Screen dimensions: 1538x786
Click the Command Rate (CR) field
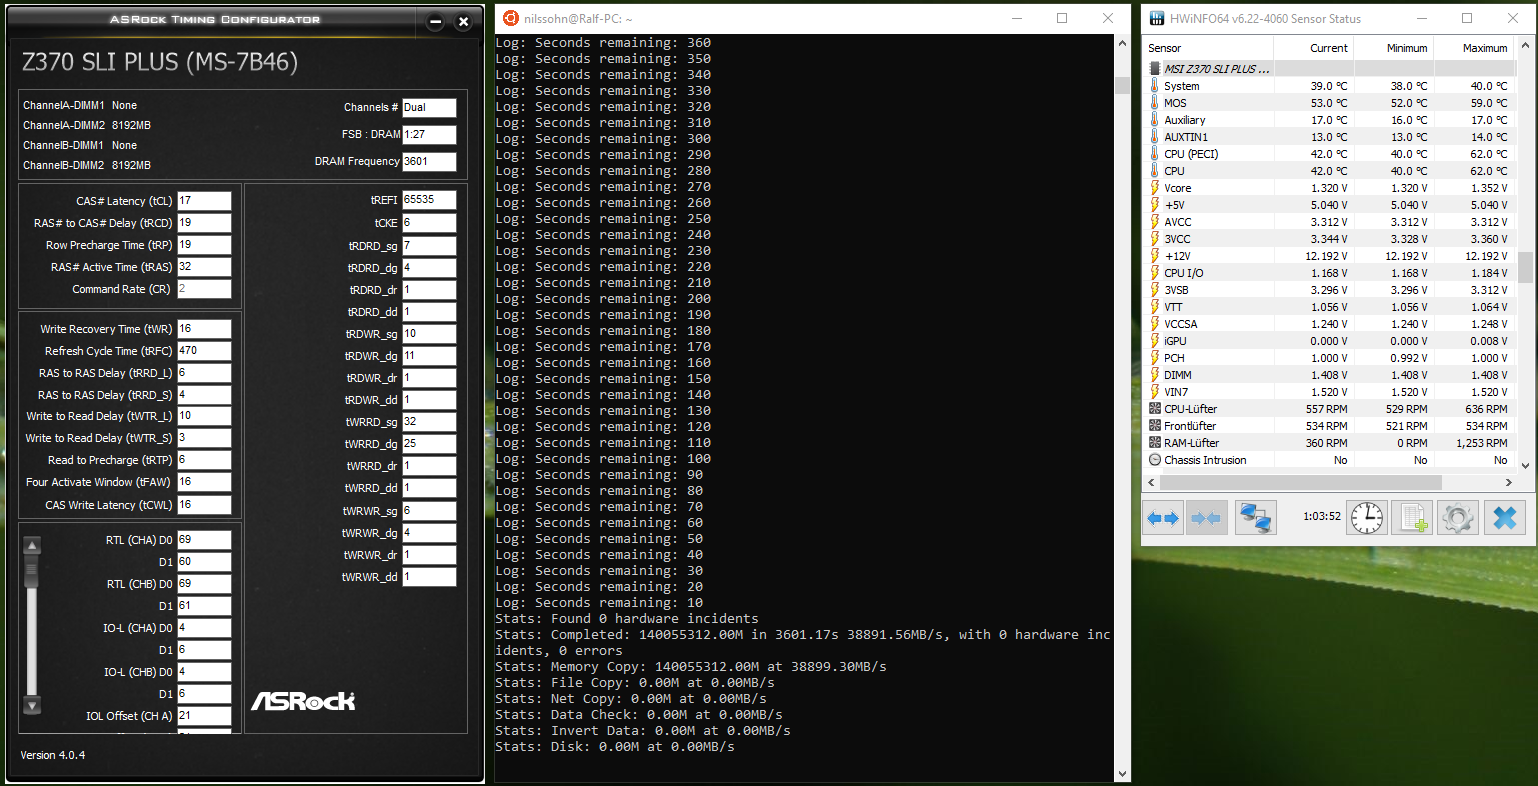[x=204, y=289]
